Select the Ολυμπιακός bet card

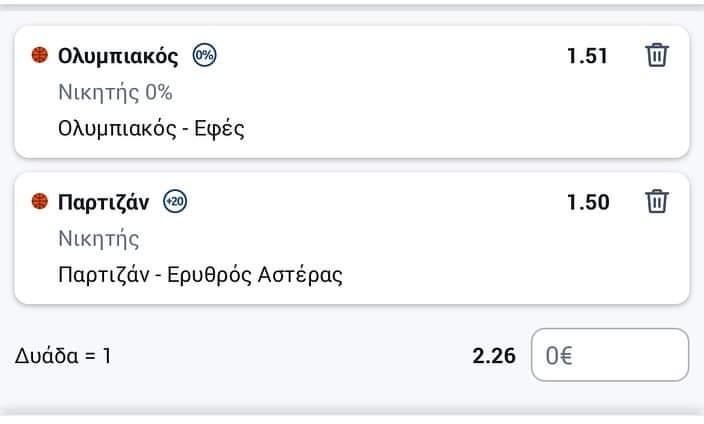pyautogui.click(x=352, y=92)
